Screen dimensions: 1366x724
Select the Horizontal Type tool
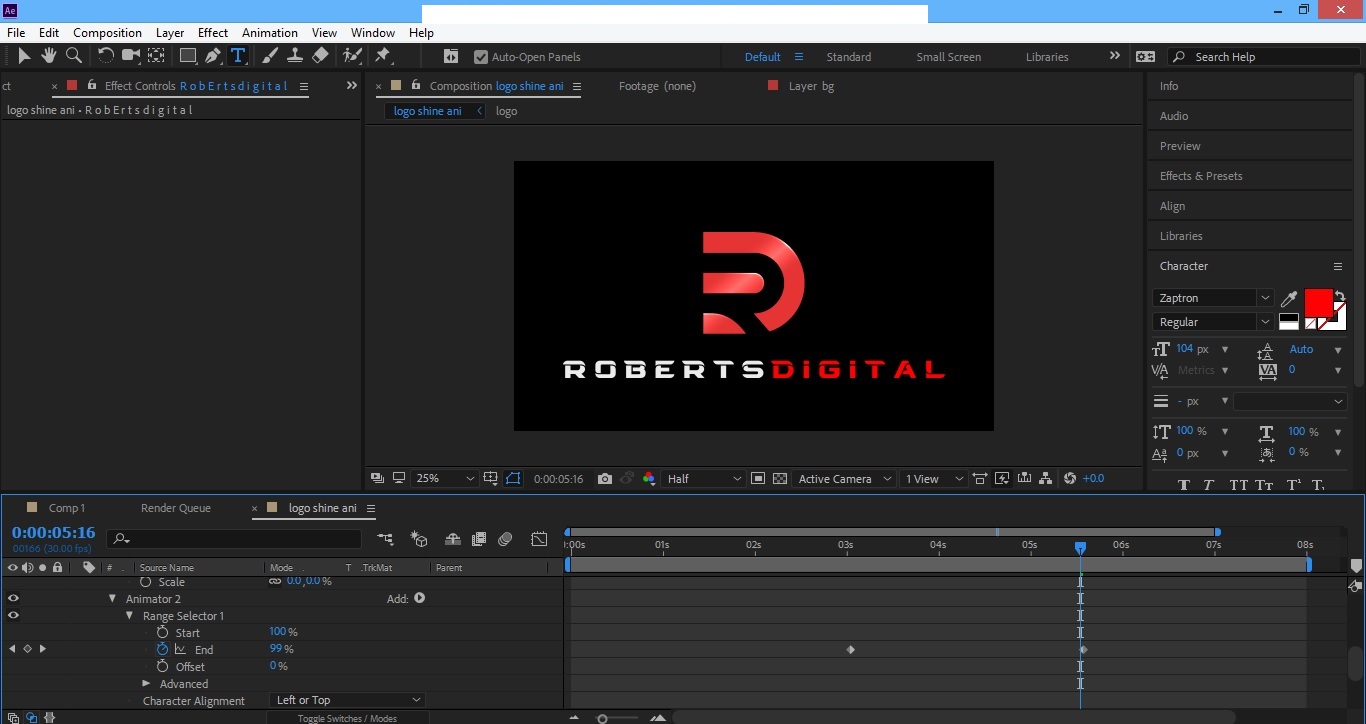[x=239, y=56]
